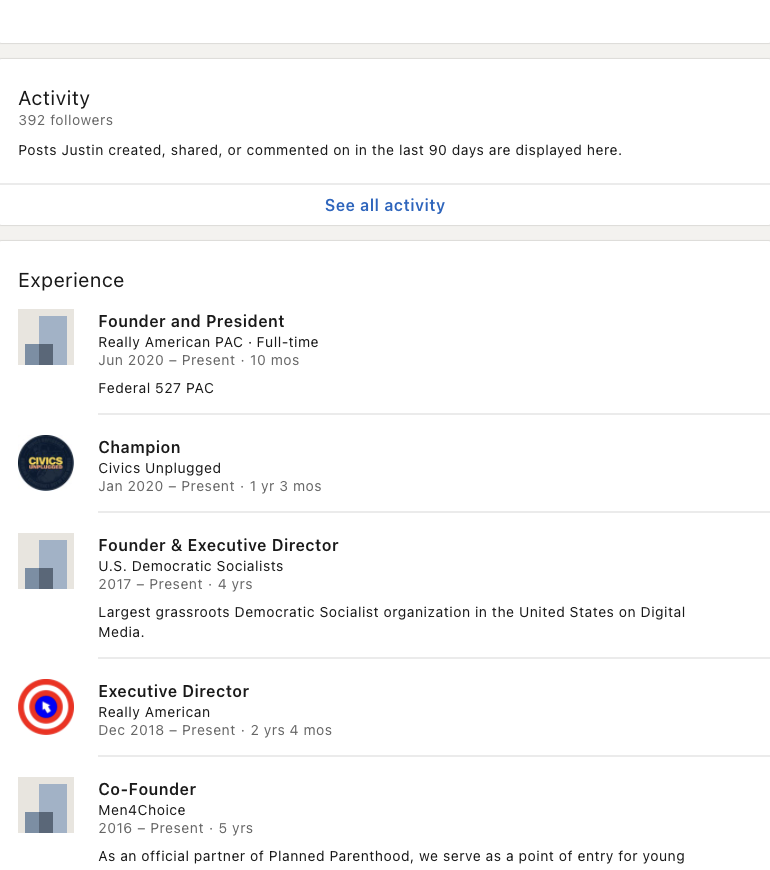Viewport: 770px width, 870px height.
Task: Click the Executive Director job title
Action: click(x=173, y=691)
